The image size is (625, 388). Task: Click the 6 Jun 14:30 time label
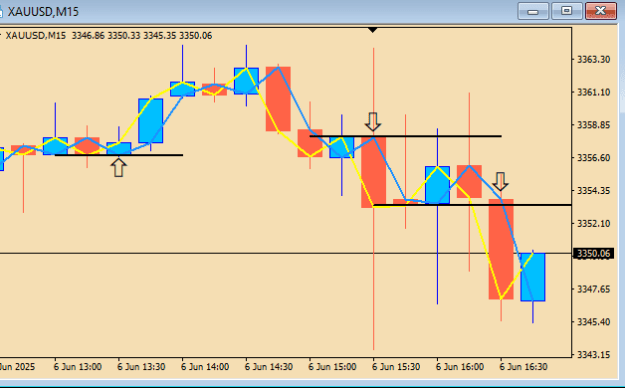coord(269,366)
